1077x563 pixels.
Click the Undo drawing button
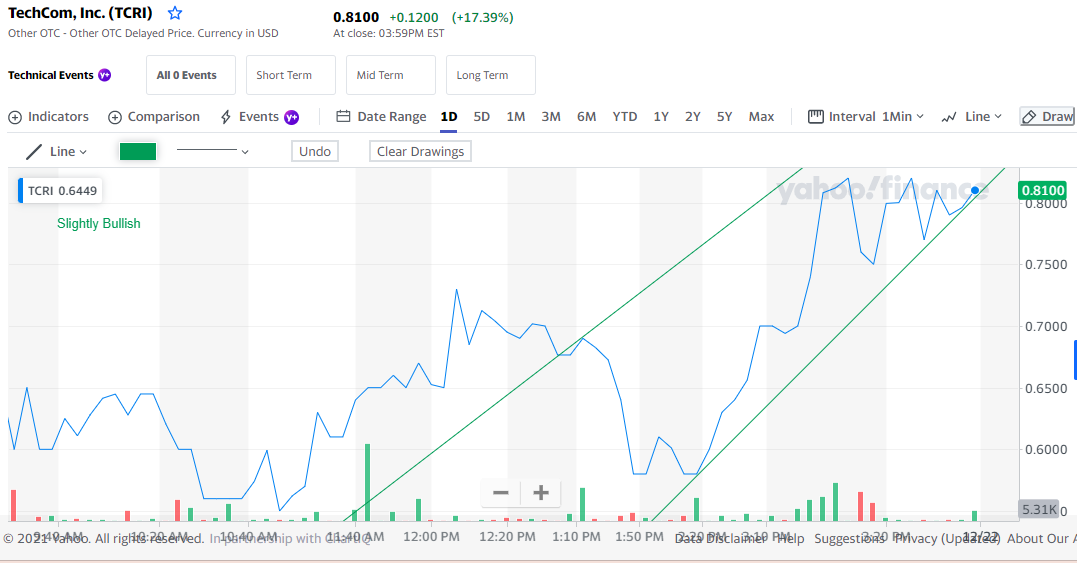click(x=315, y=151)
